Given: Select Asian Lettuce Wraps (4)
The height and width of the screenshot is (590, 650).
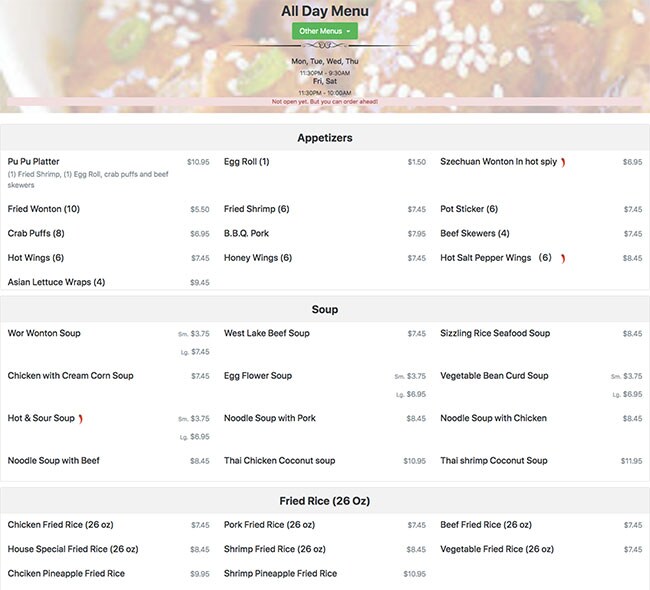Looking at the screenshot, I should point(56,282).
